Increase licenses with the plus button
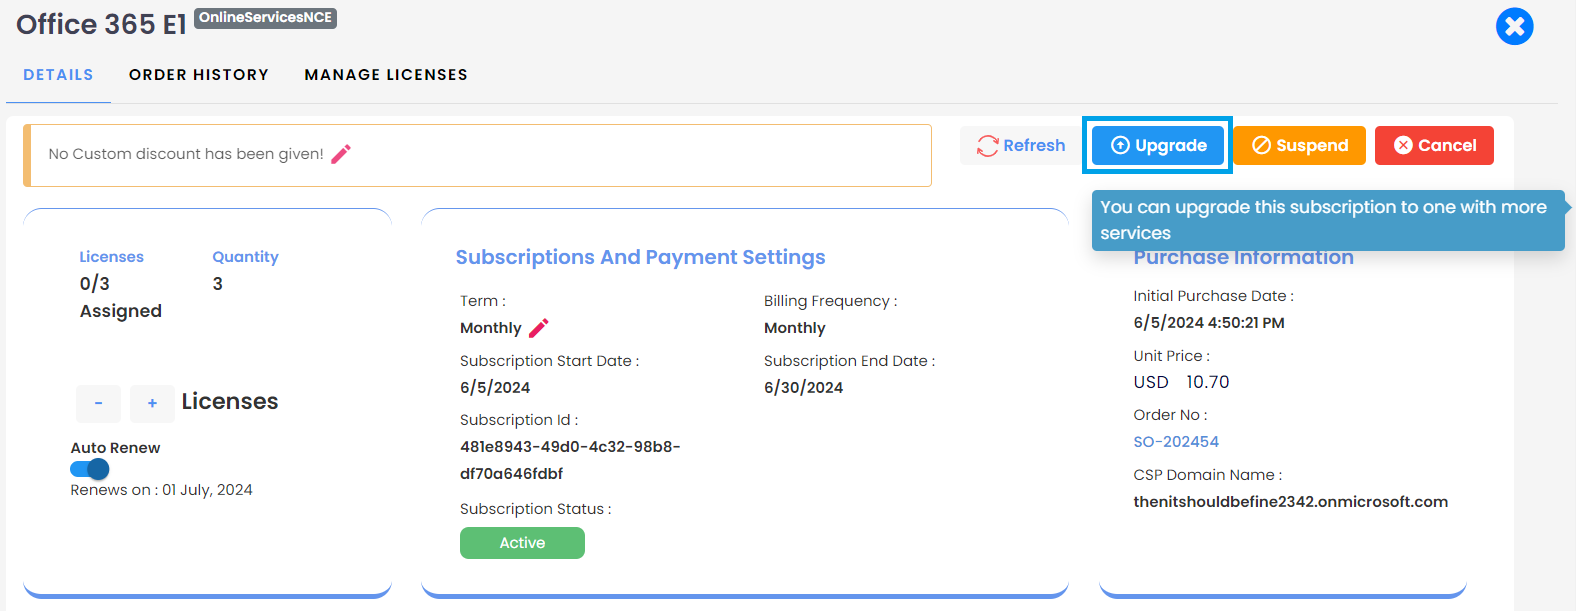This screenshot has height=611, width=1576. (152, 403)
